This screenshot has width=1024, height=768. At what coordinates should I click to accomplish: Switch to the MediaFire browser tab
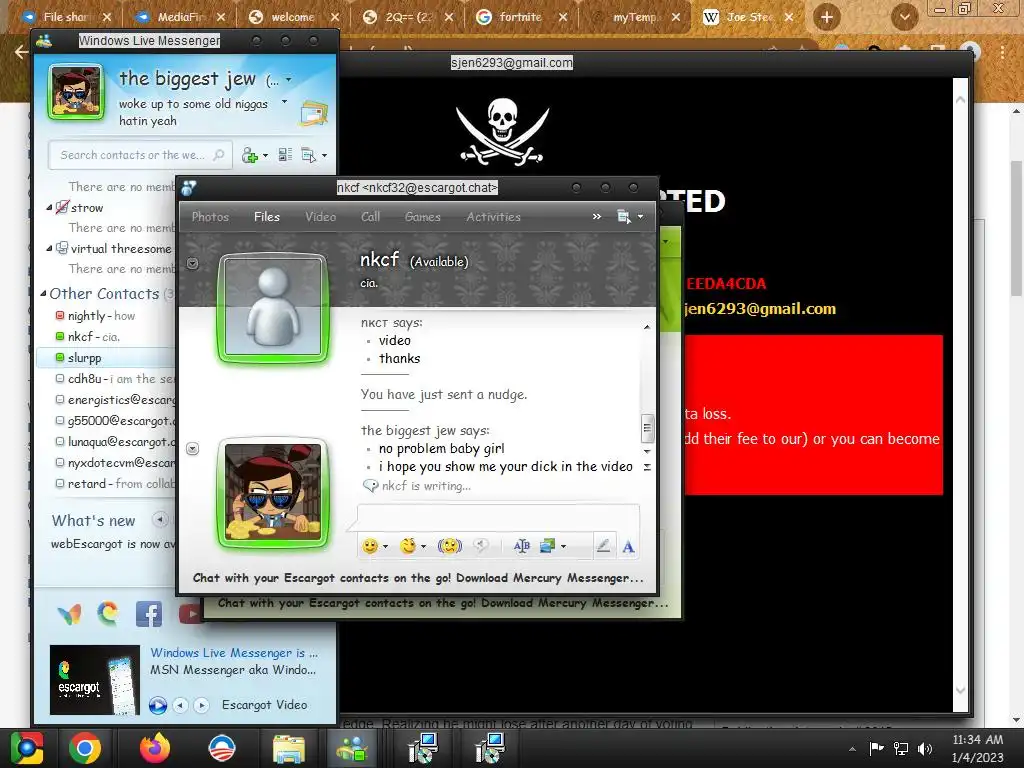[x=182, y=17]
